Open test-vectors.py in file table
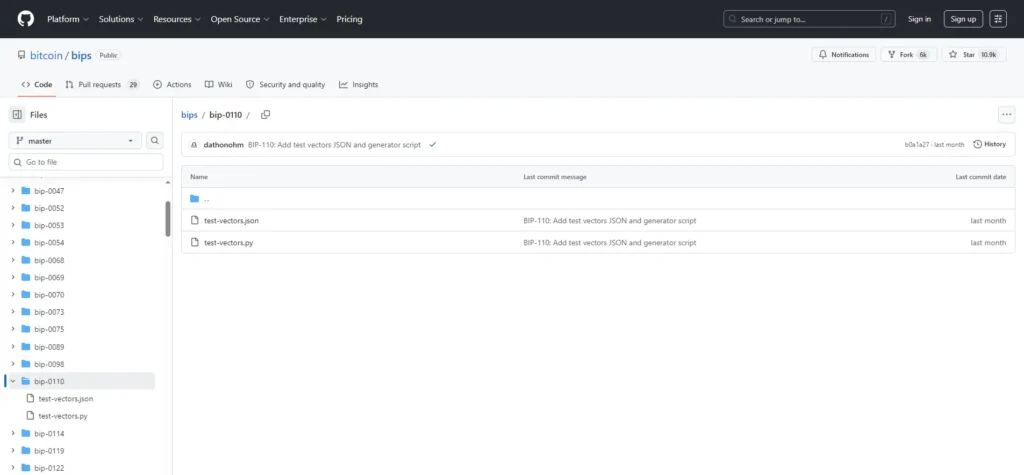Viewport: 1024px width, 475px height. pos(229,242)
